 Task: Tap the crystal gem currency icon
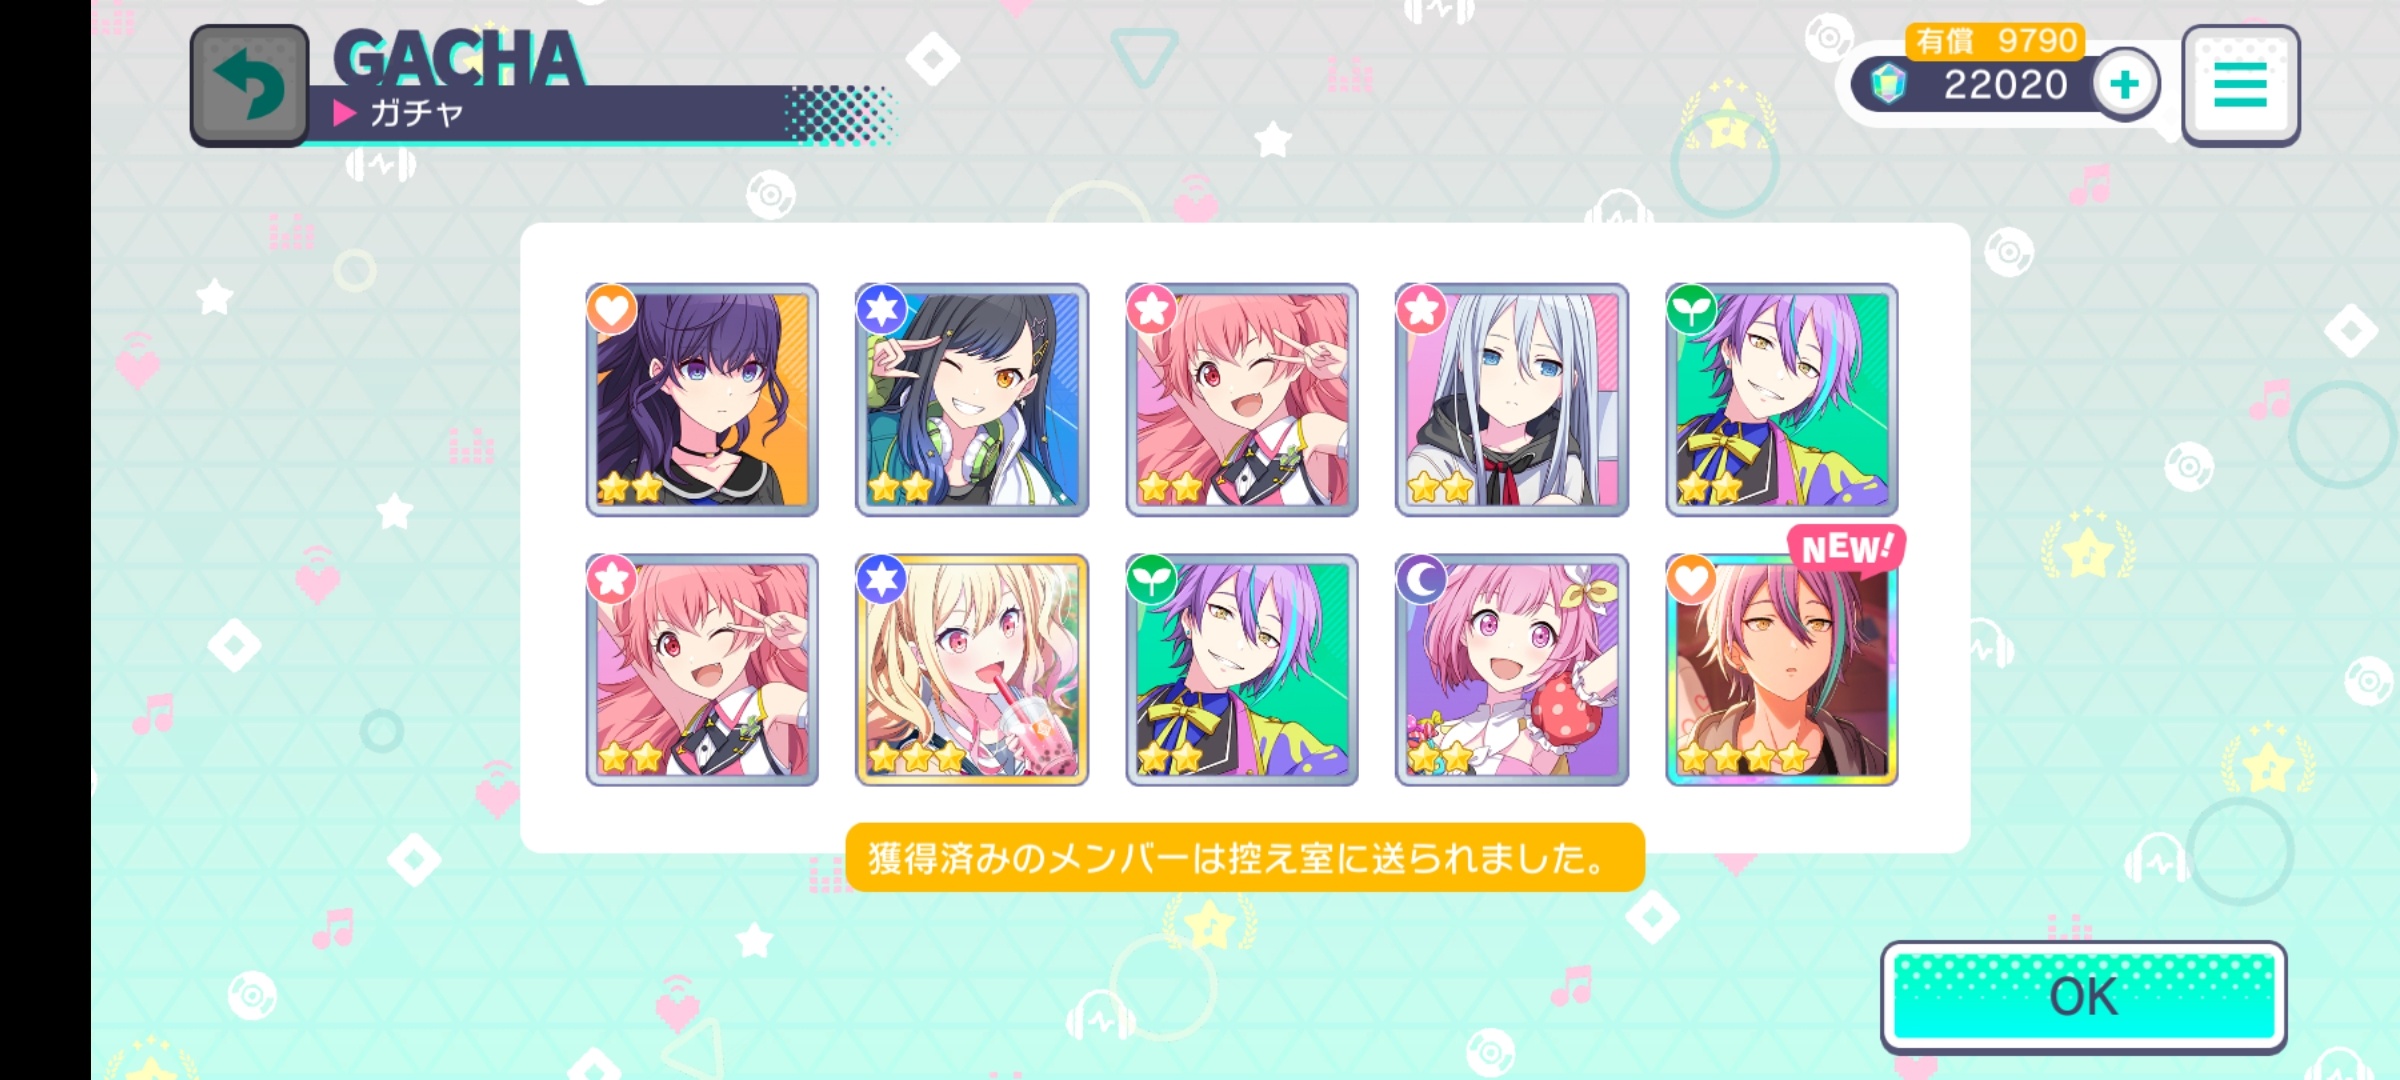1888,84
